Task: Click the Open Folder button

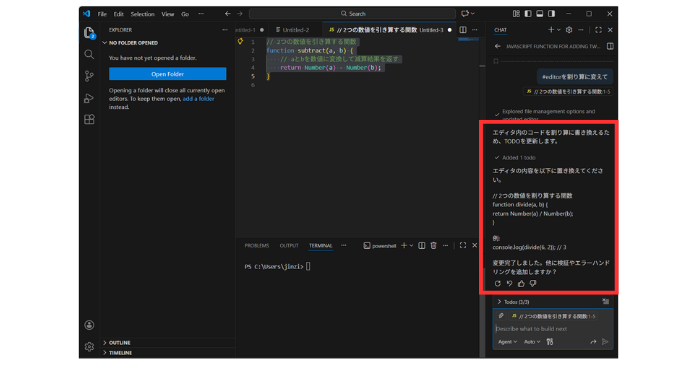Action: (x=167, y=74)
